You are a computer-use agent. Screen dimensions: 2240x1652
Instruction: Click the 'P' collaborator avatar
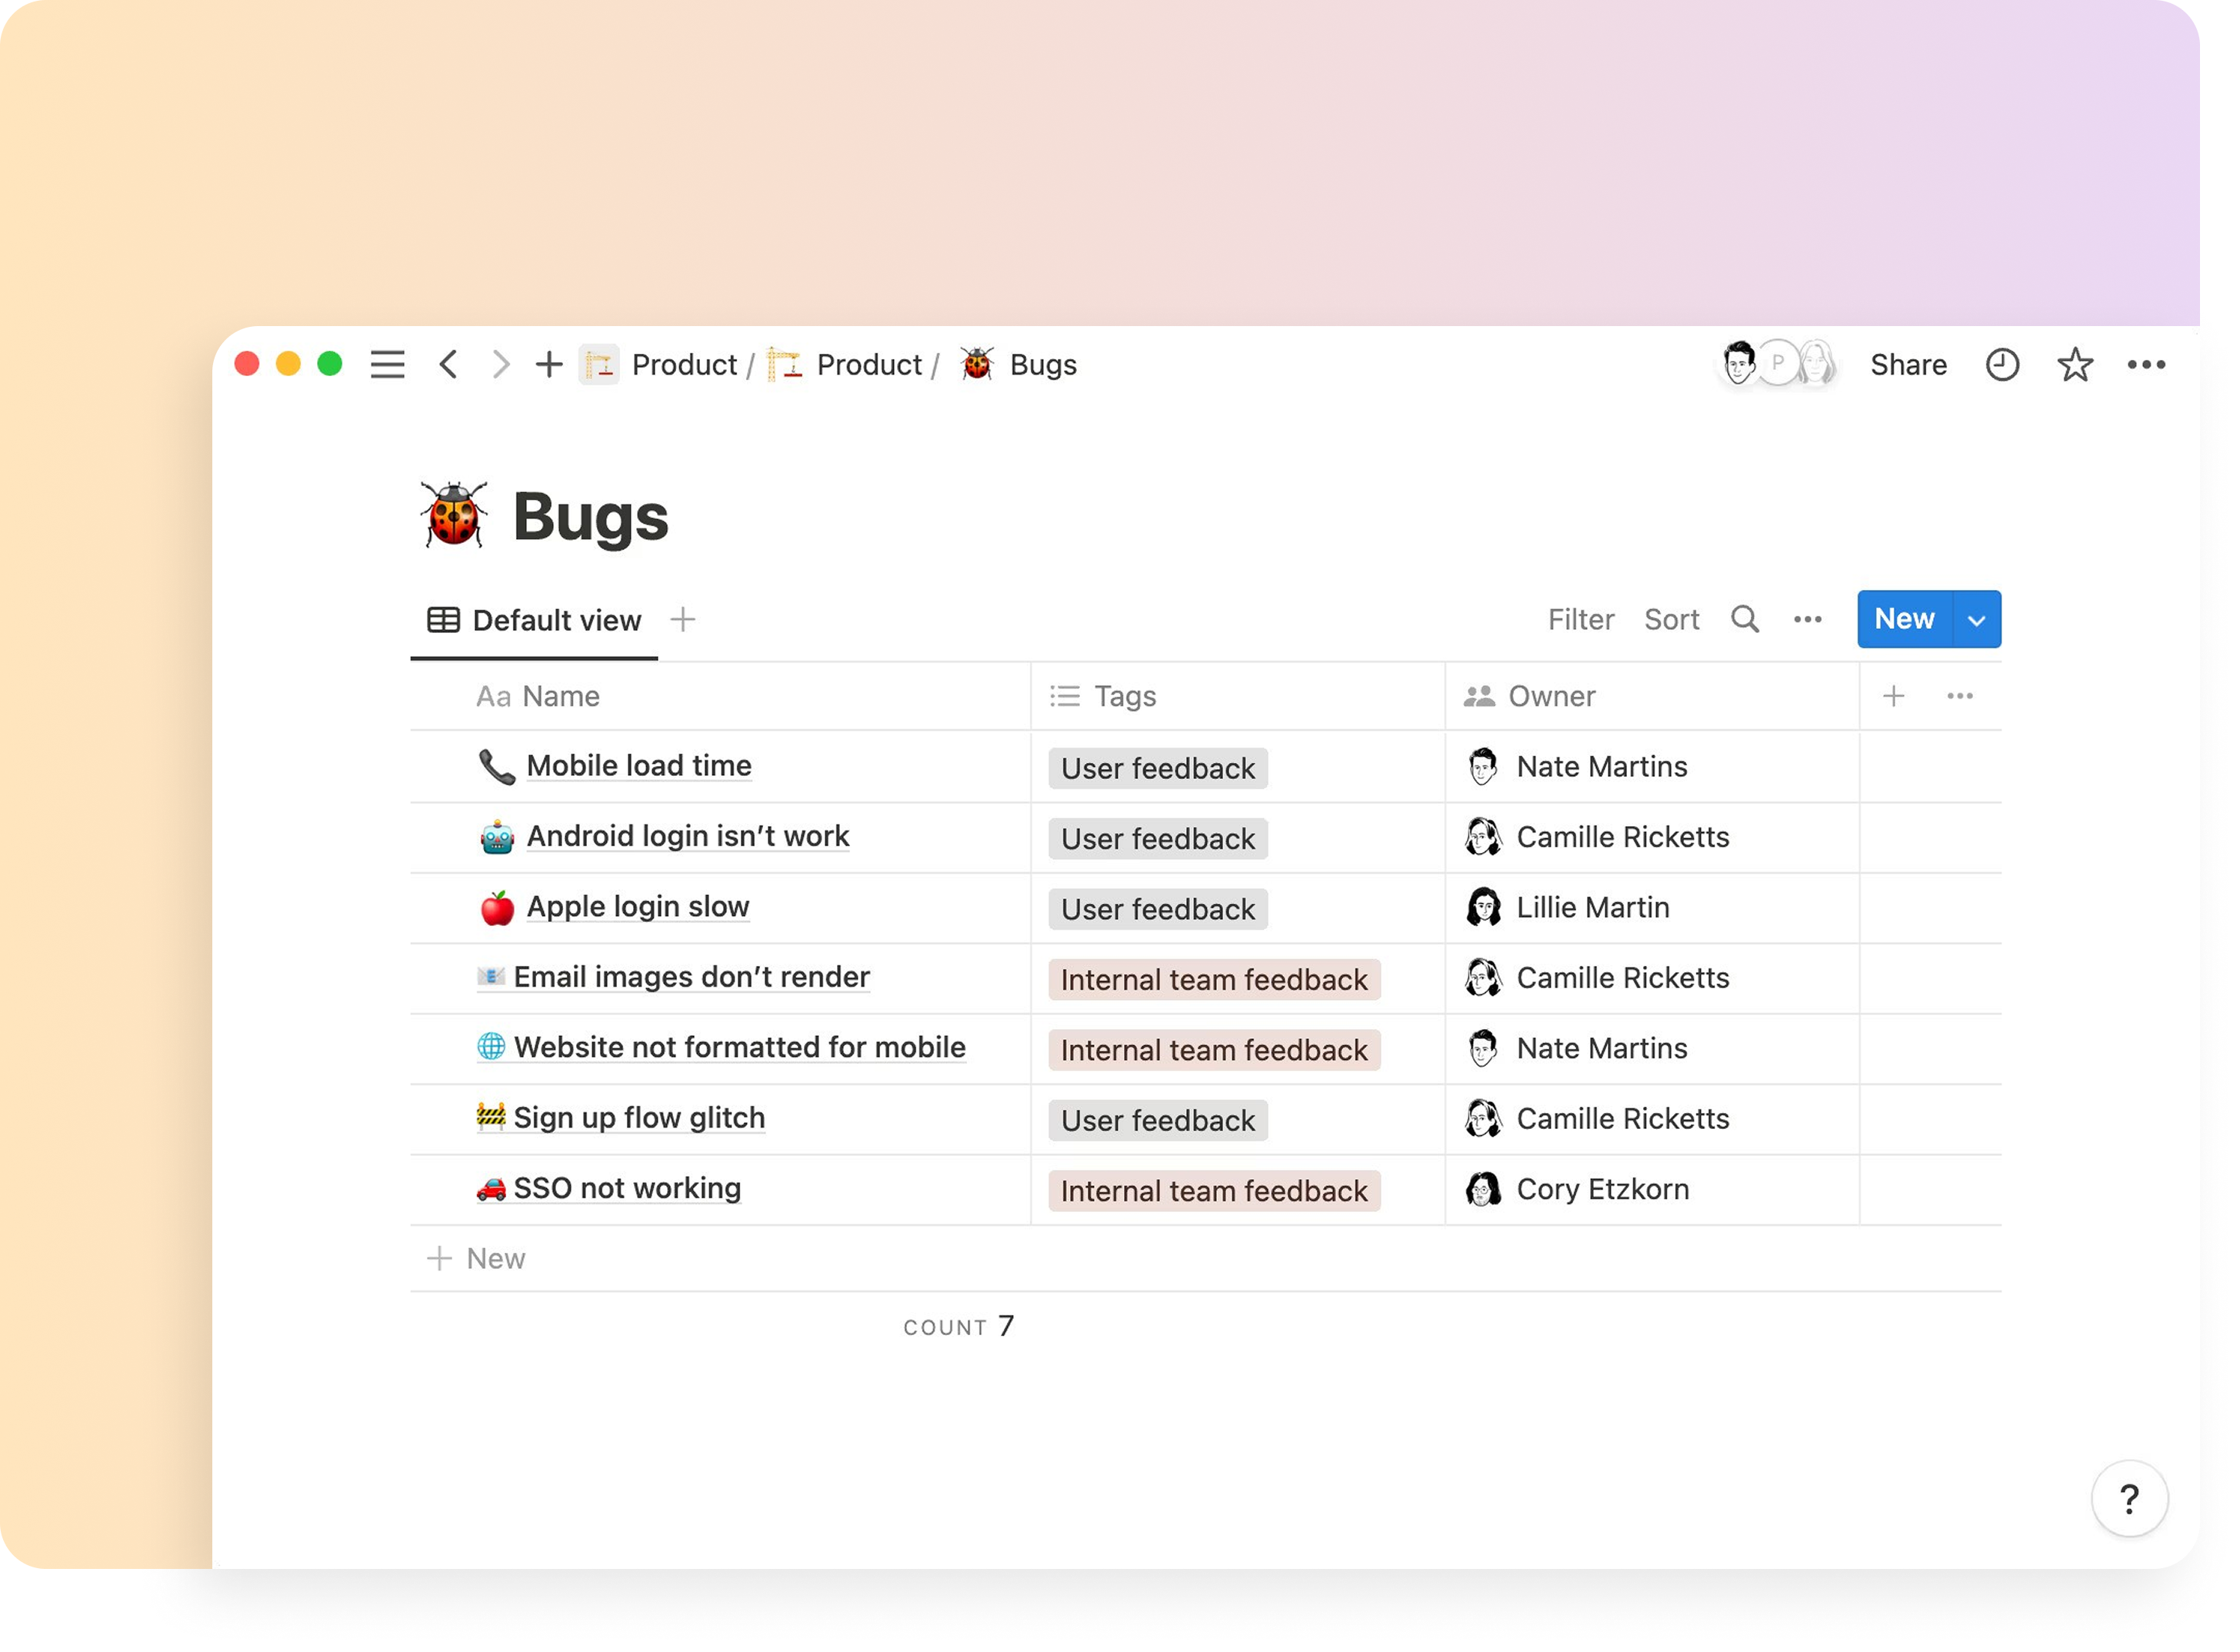(1779, 363)
